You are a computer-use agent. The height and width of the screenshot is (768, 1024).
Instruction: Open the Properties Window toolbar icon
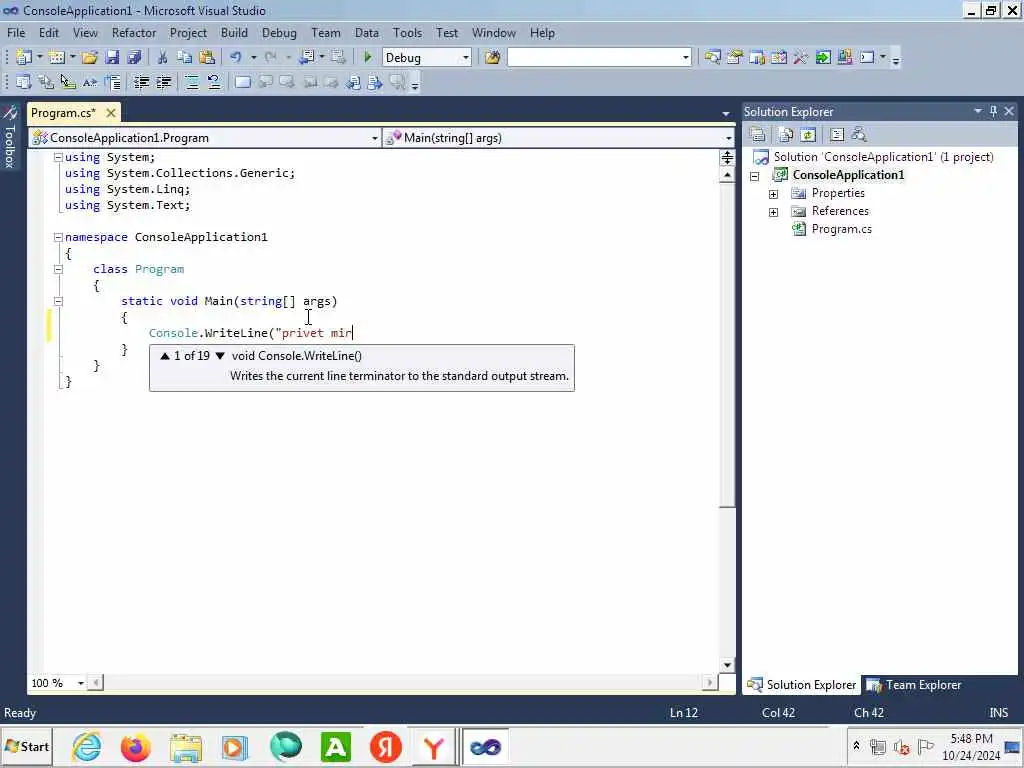point(735,57)
